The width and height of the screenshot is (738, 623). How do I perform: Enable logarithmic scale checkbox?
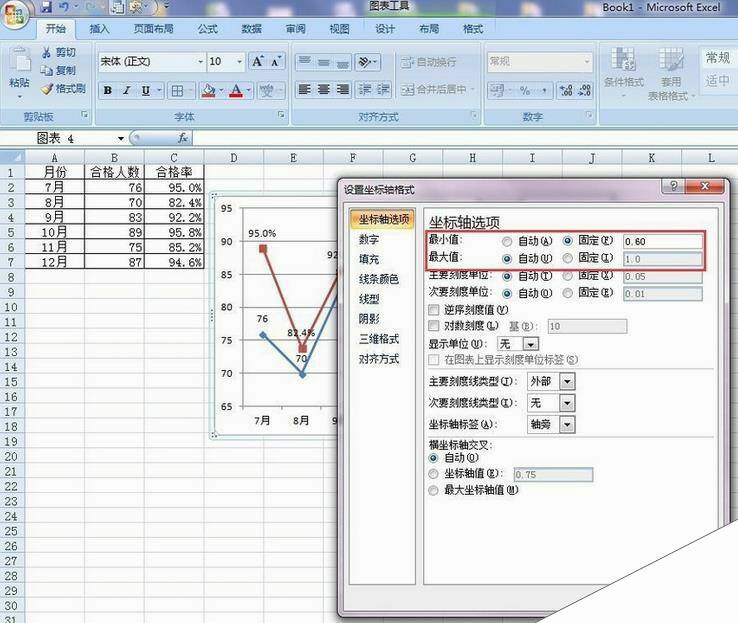point(433,326)
